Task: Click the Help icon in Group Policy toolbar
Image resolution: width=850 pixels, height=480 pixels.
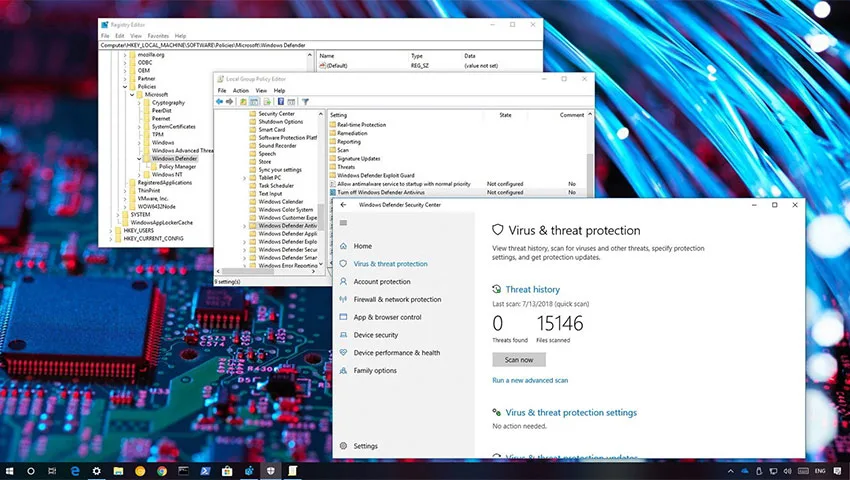Action: (x=281, y=101)
